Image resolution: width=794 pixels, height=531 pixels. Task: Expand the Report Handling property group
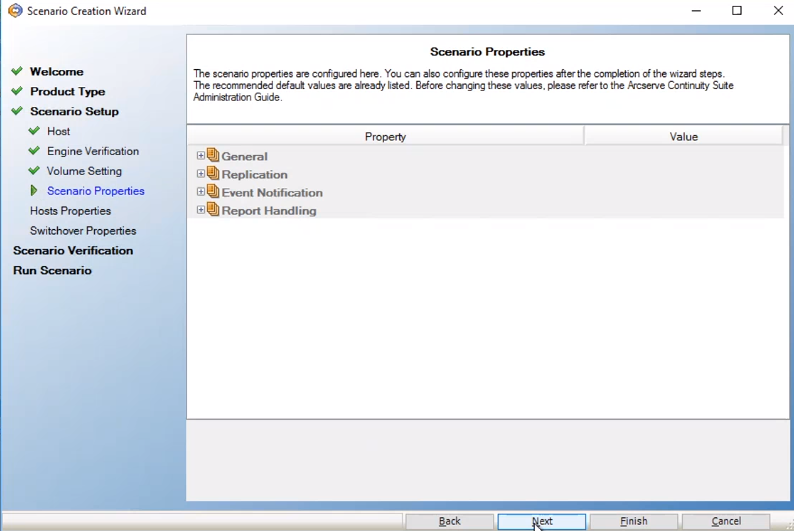point(201,210)
